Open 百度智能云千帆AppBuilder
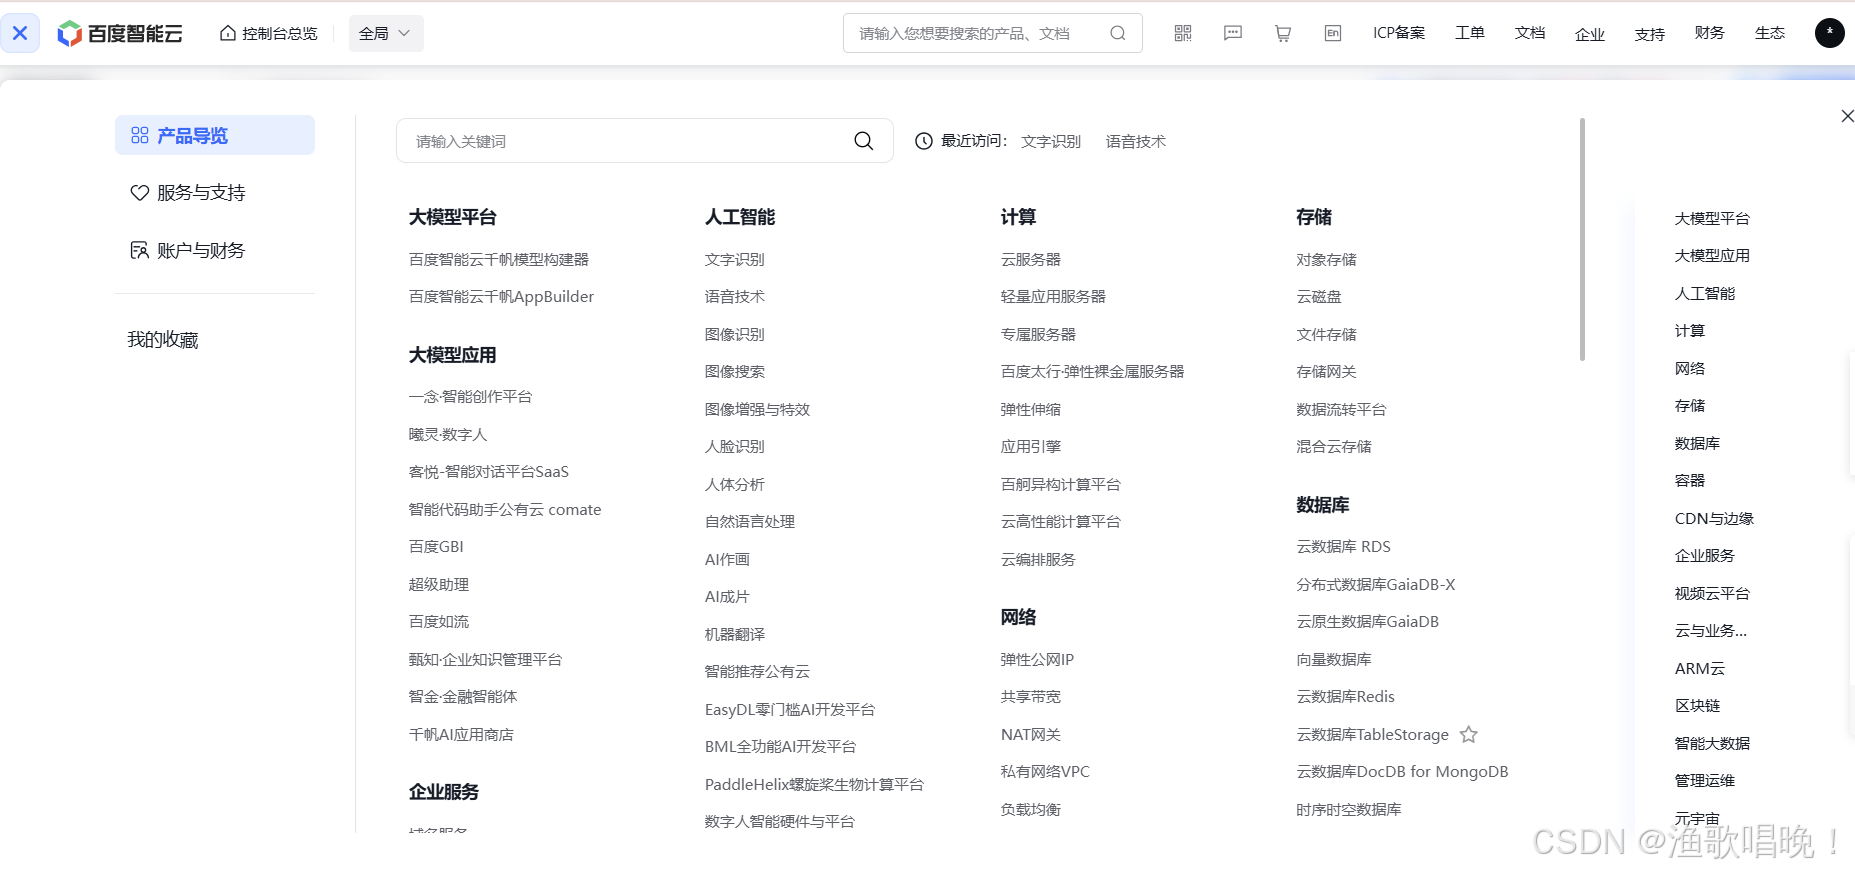This screenshot has width=1855, height=874. point(502,297)
